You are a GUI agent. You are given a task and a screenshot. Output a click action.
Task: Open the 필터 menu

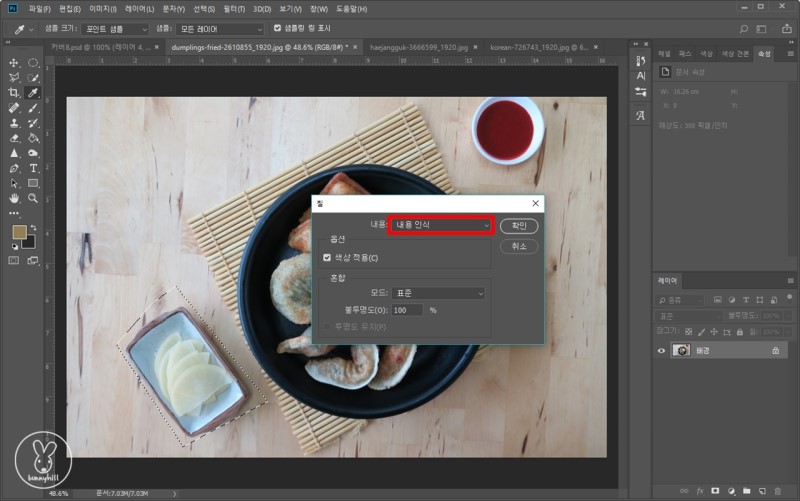(x=235, y=9)
